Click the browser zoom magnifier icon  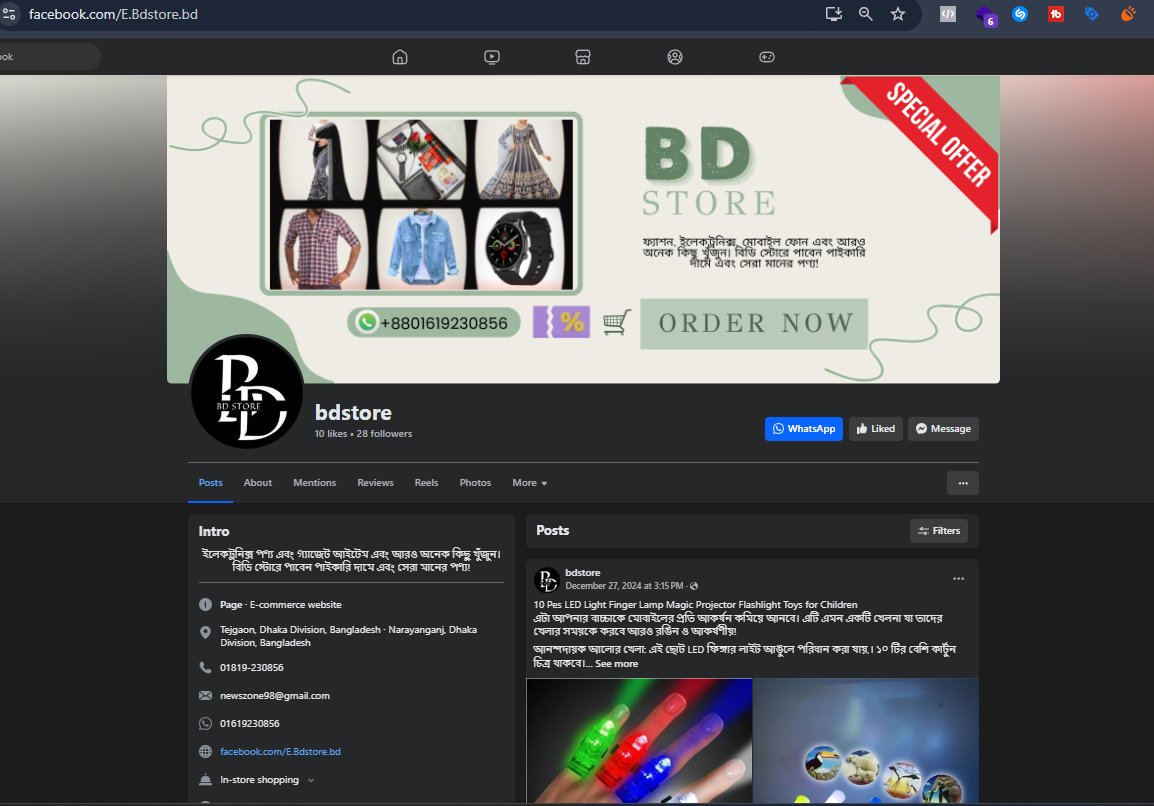click(x=866, y=14)
